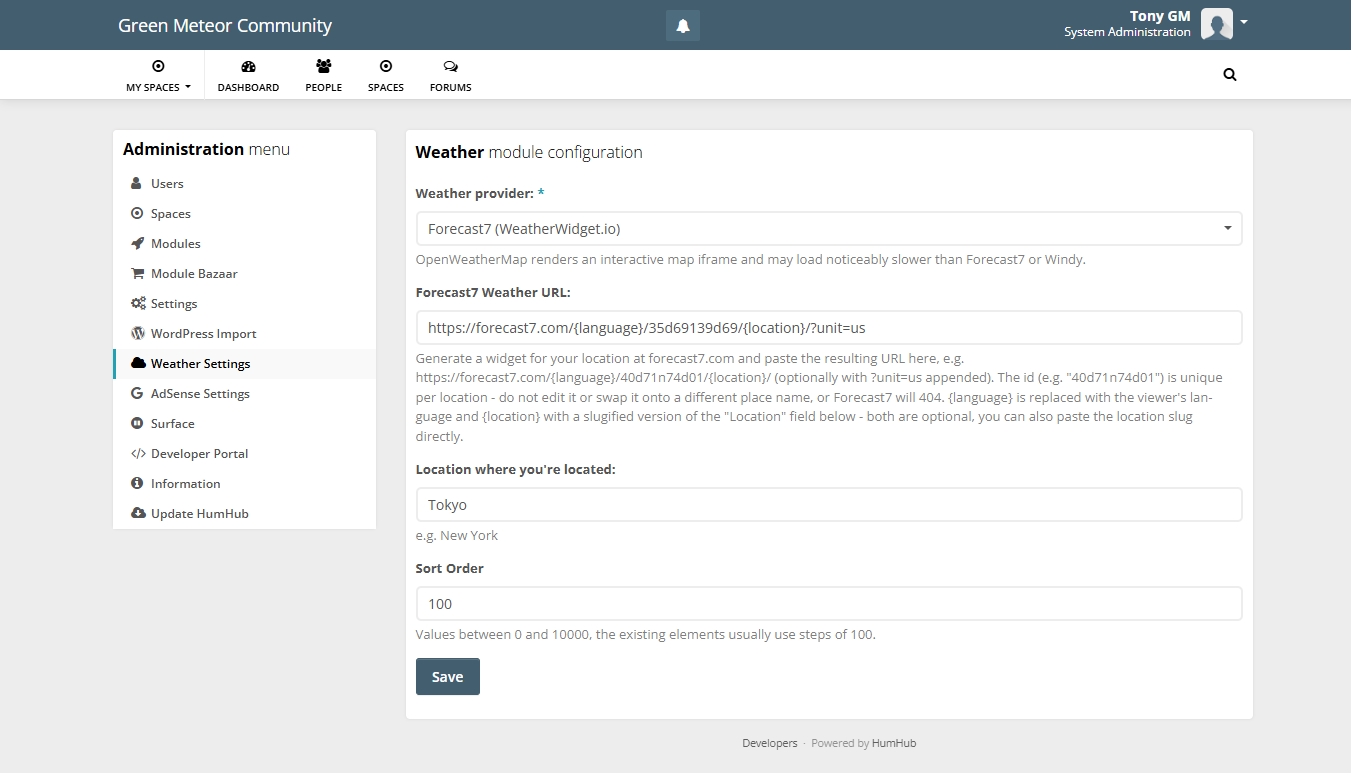Open Modules in Administration menu
Screen dimensions: 1351x773
245,243
